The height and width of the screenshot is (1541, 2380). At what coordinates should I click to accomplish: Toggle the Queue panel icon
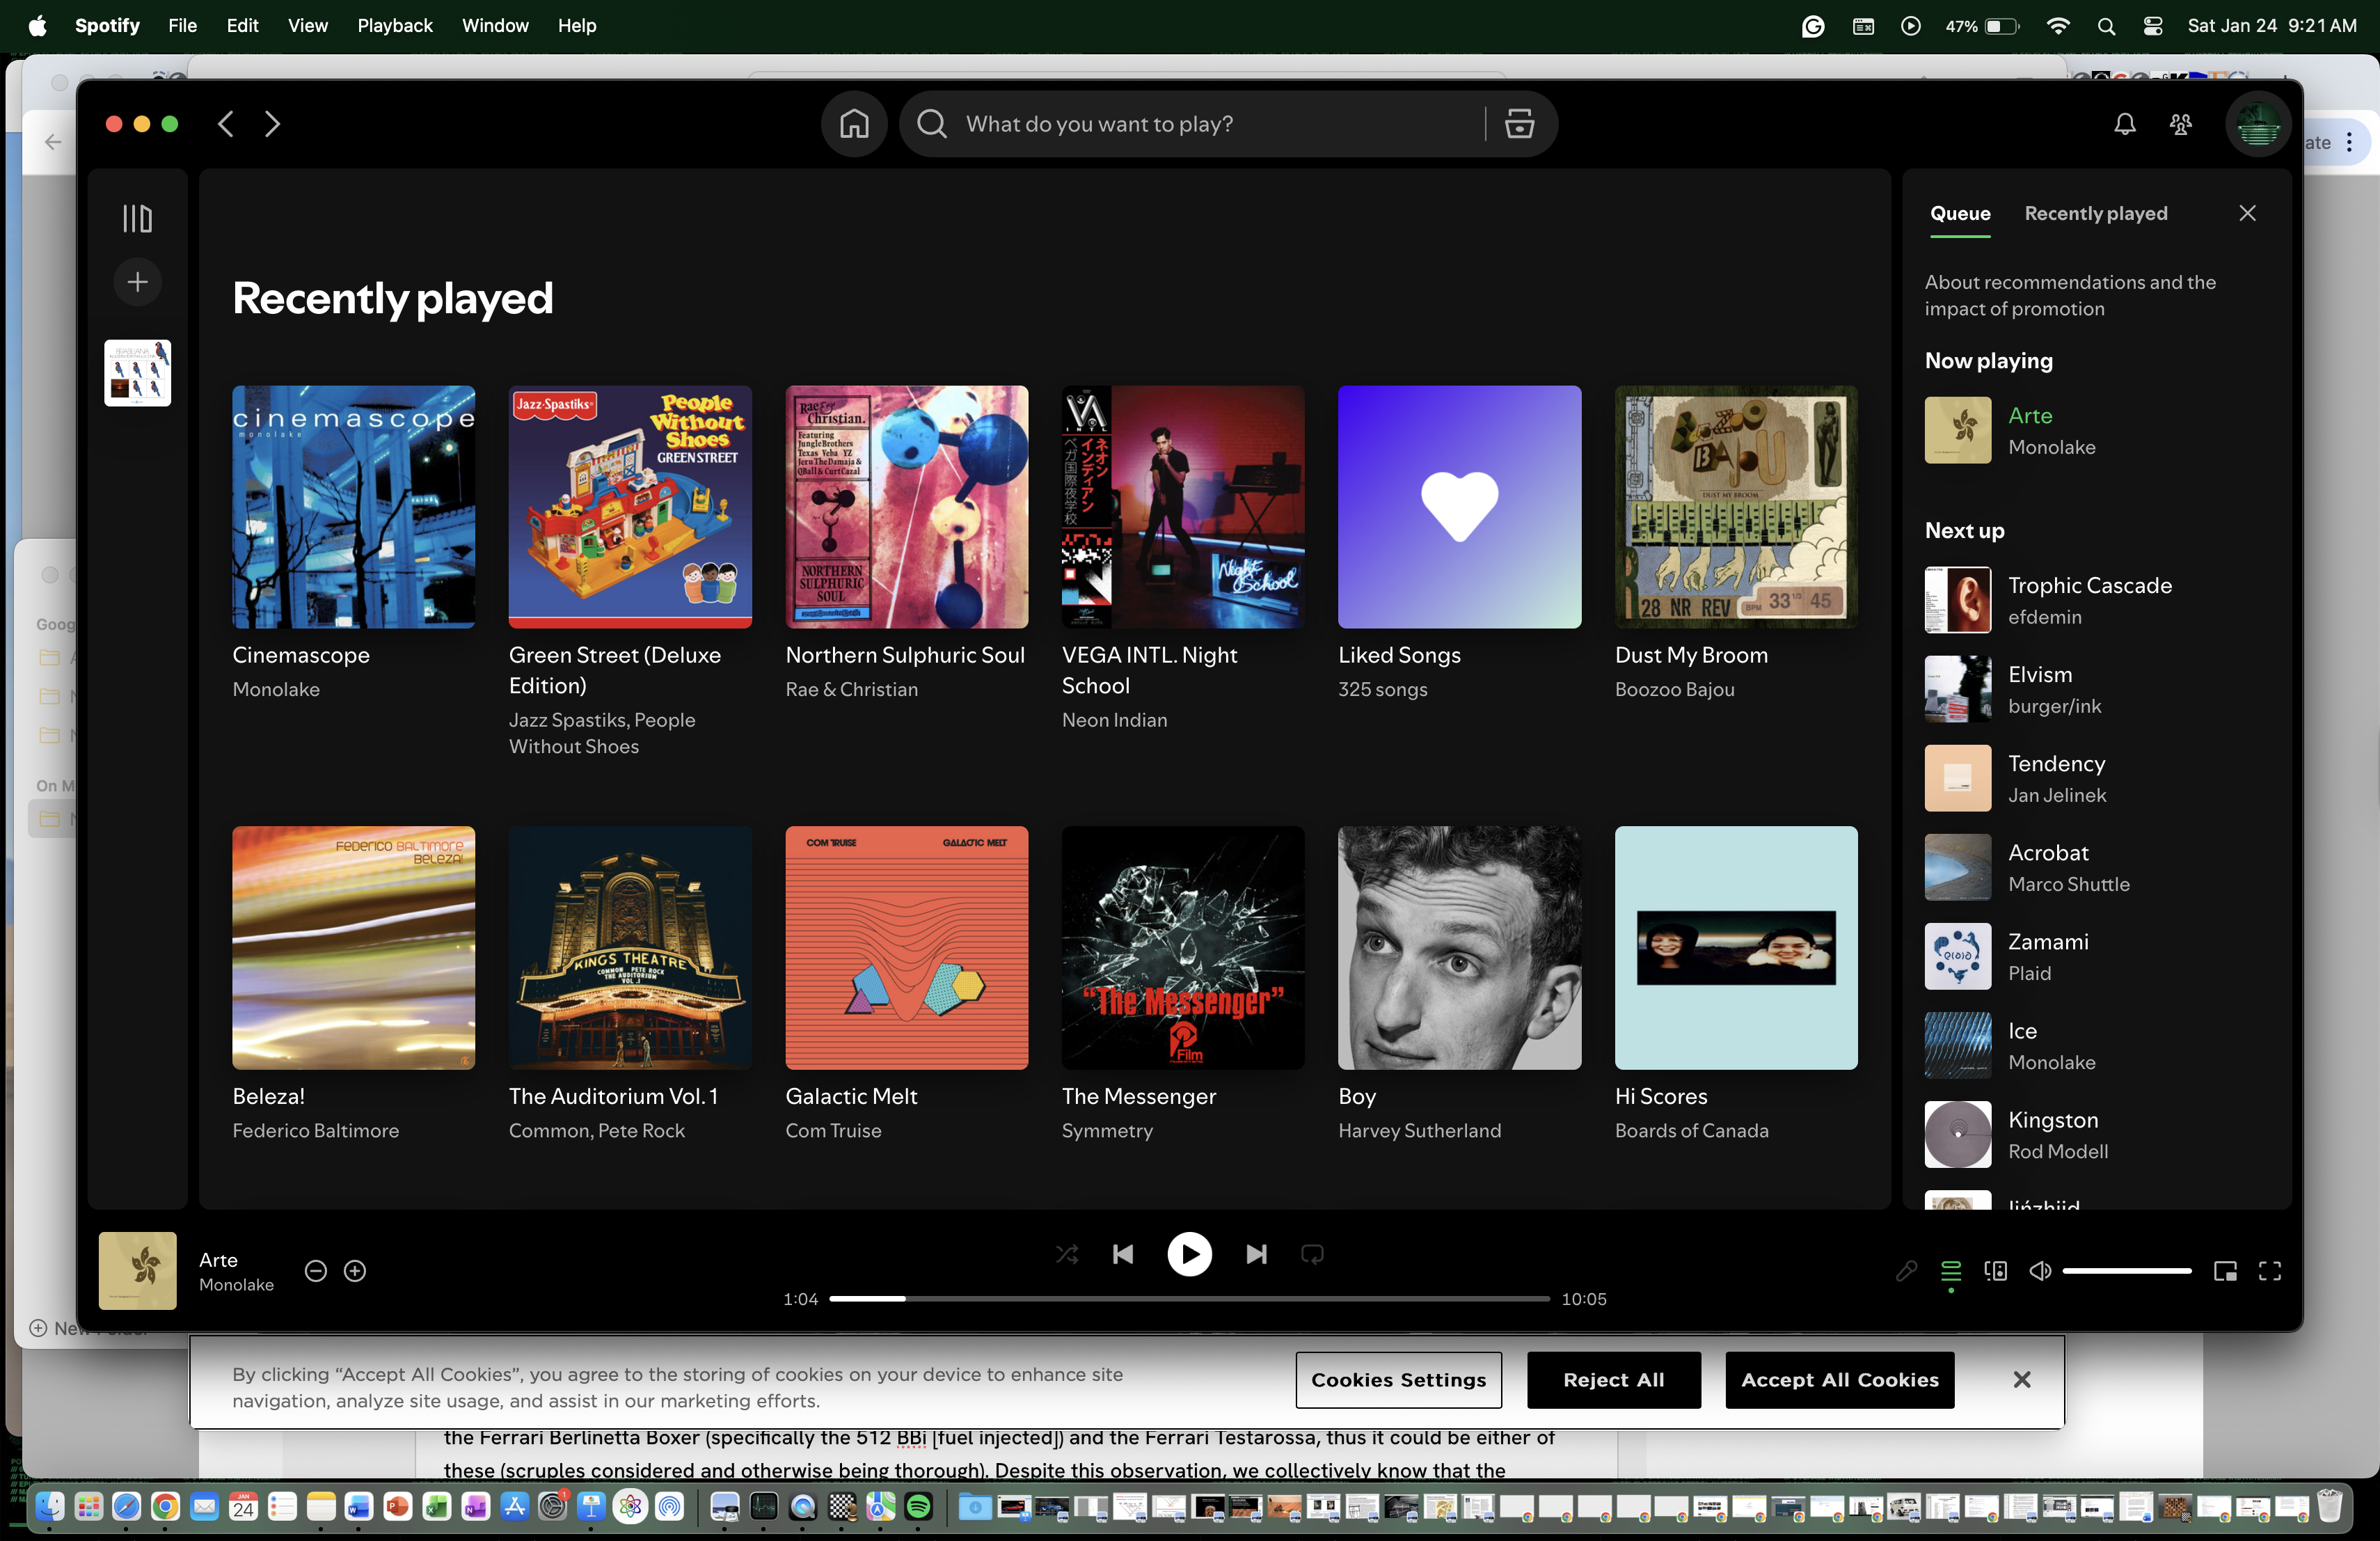point(1950,1270)
